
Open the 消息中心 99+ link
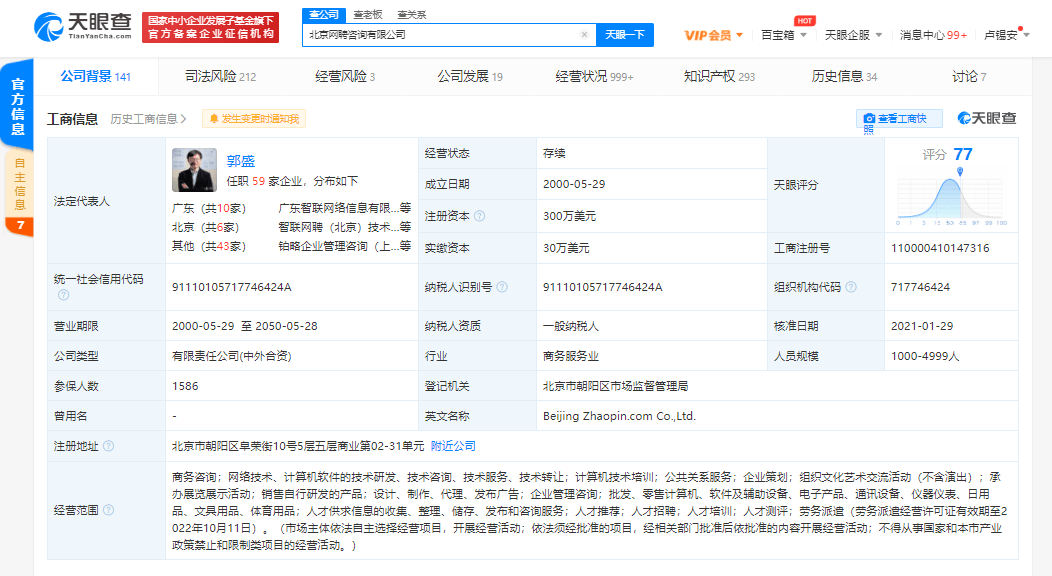[x=933, y=36]
